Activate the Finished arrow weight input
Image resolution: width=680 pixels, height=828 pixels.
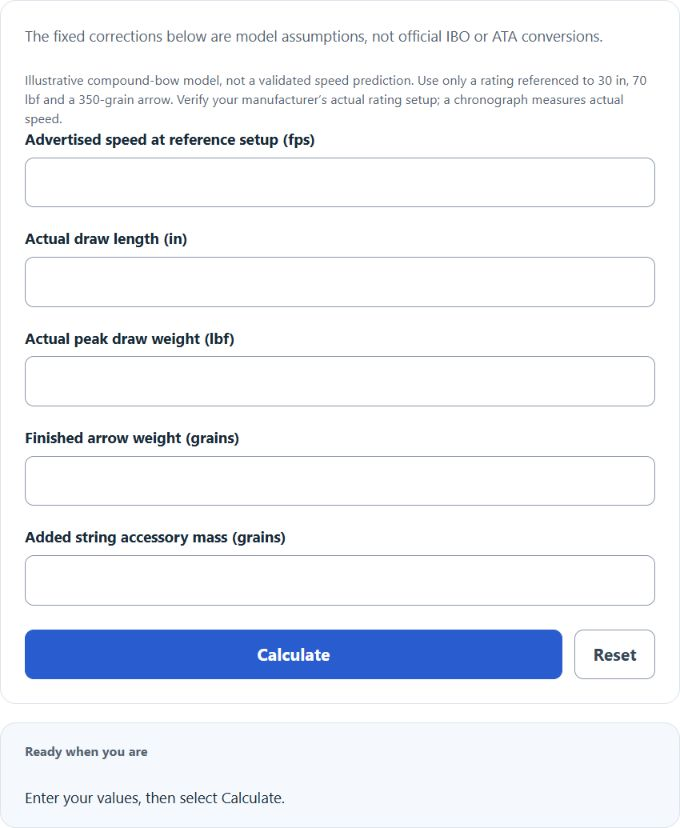point(340,481)
